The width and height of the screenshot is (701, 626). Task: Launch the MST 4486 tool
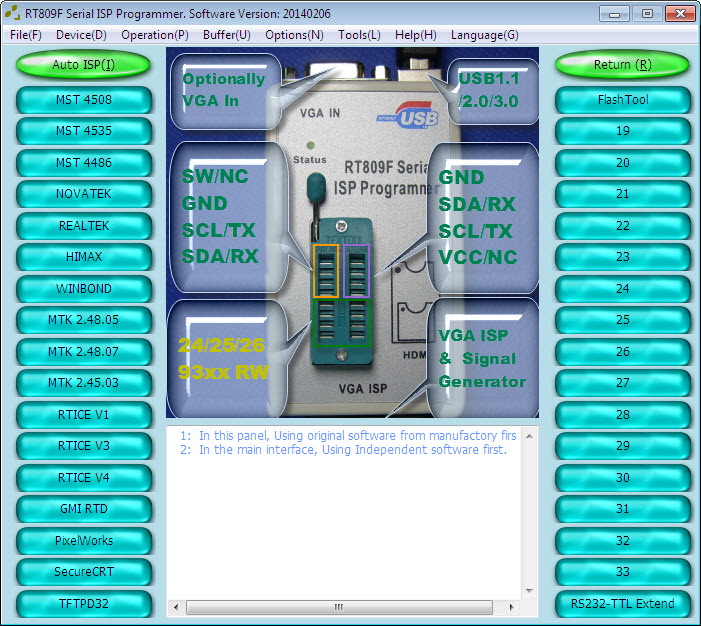click(84, 163)
